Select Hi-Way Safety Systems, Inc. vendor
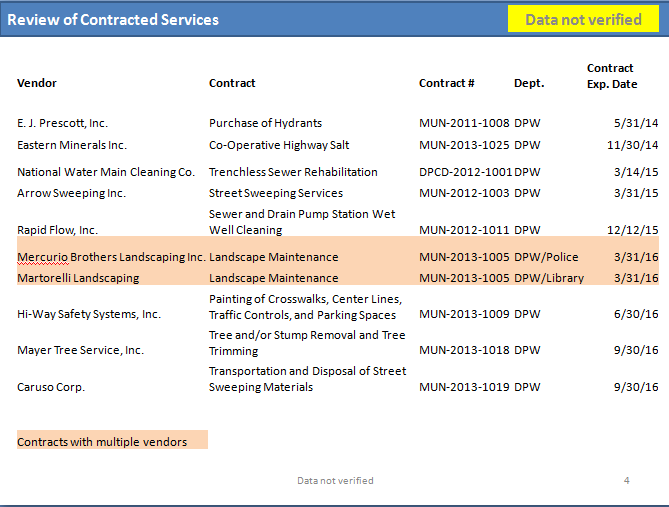The width and height of the screenshot is (669, 507). pos(89,314)
